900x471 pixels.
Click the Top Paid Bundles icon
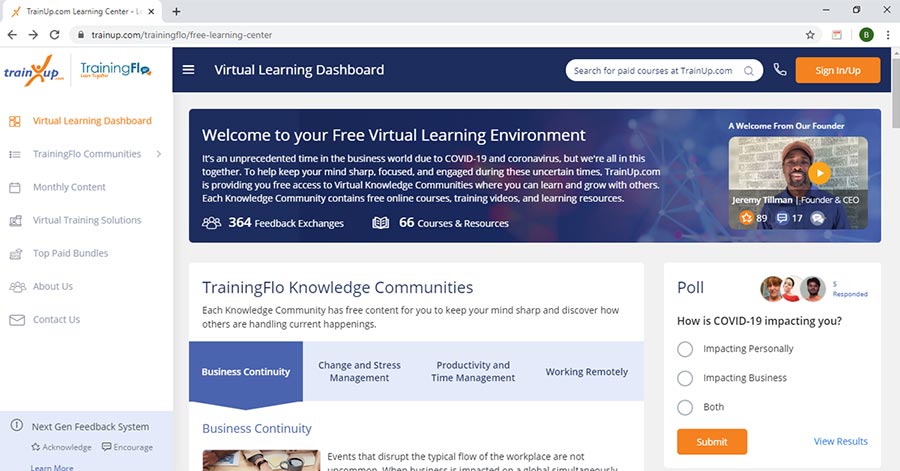(x=15, y=254)
